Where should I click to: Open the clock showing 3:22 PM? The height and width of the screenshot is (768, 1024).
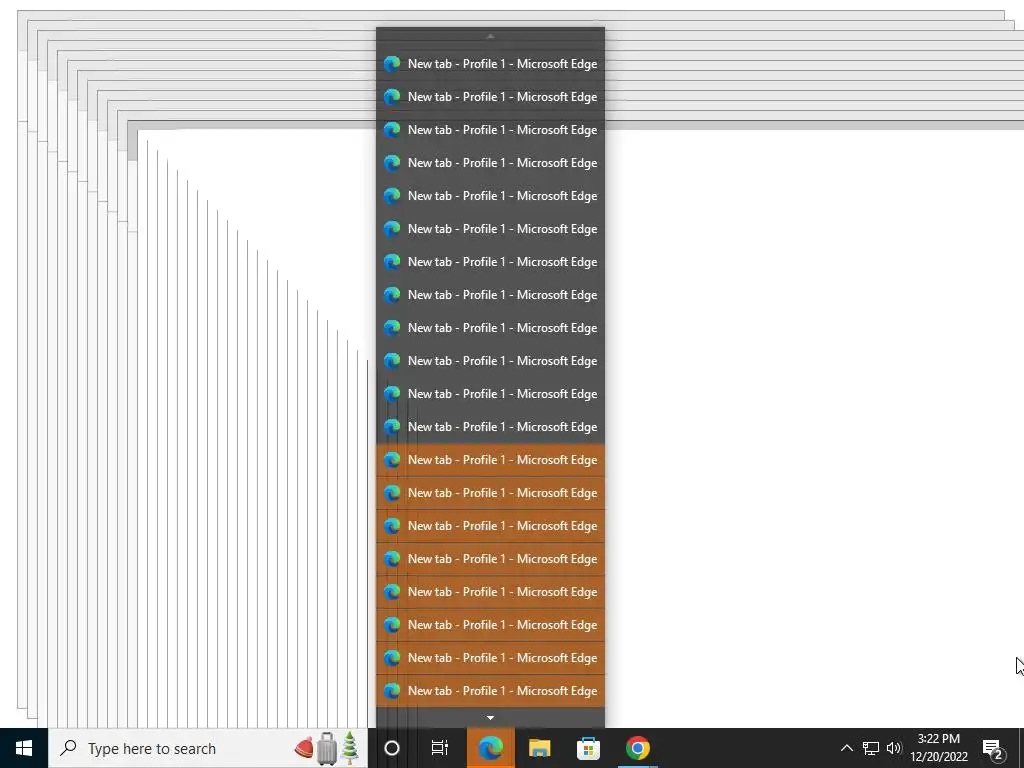[x=938, y=748]
